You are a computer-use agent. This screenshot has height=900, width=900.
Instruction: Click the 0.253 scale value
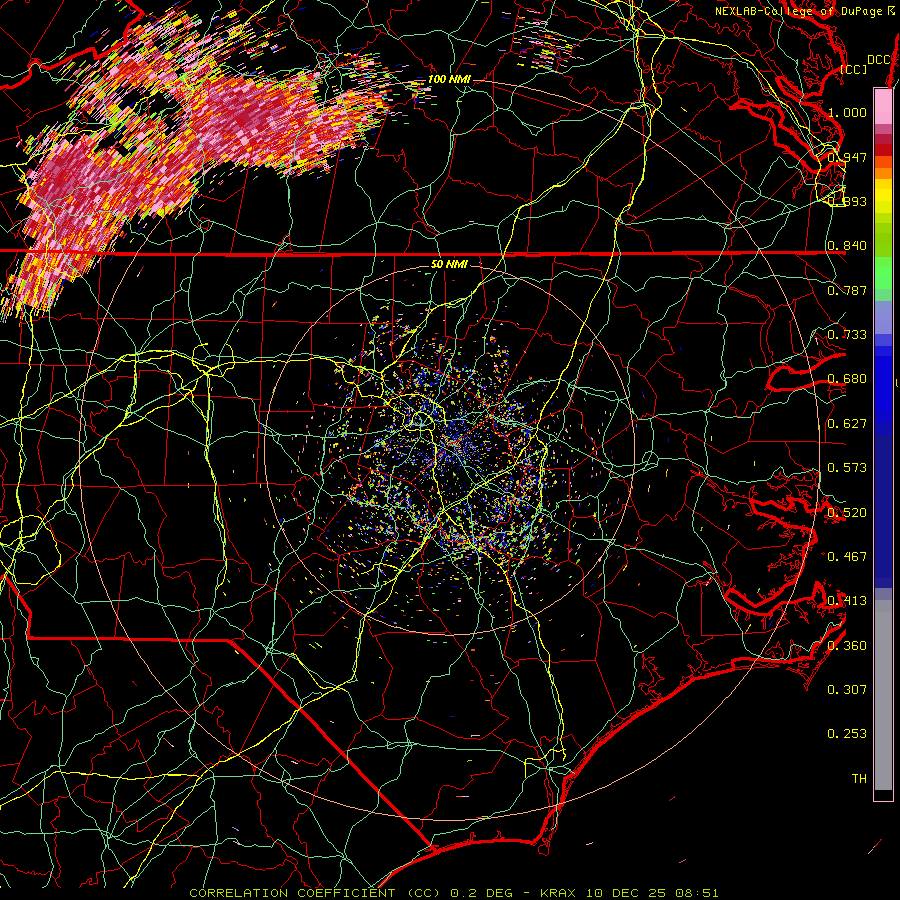tap(847, 734)
